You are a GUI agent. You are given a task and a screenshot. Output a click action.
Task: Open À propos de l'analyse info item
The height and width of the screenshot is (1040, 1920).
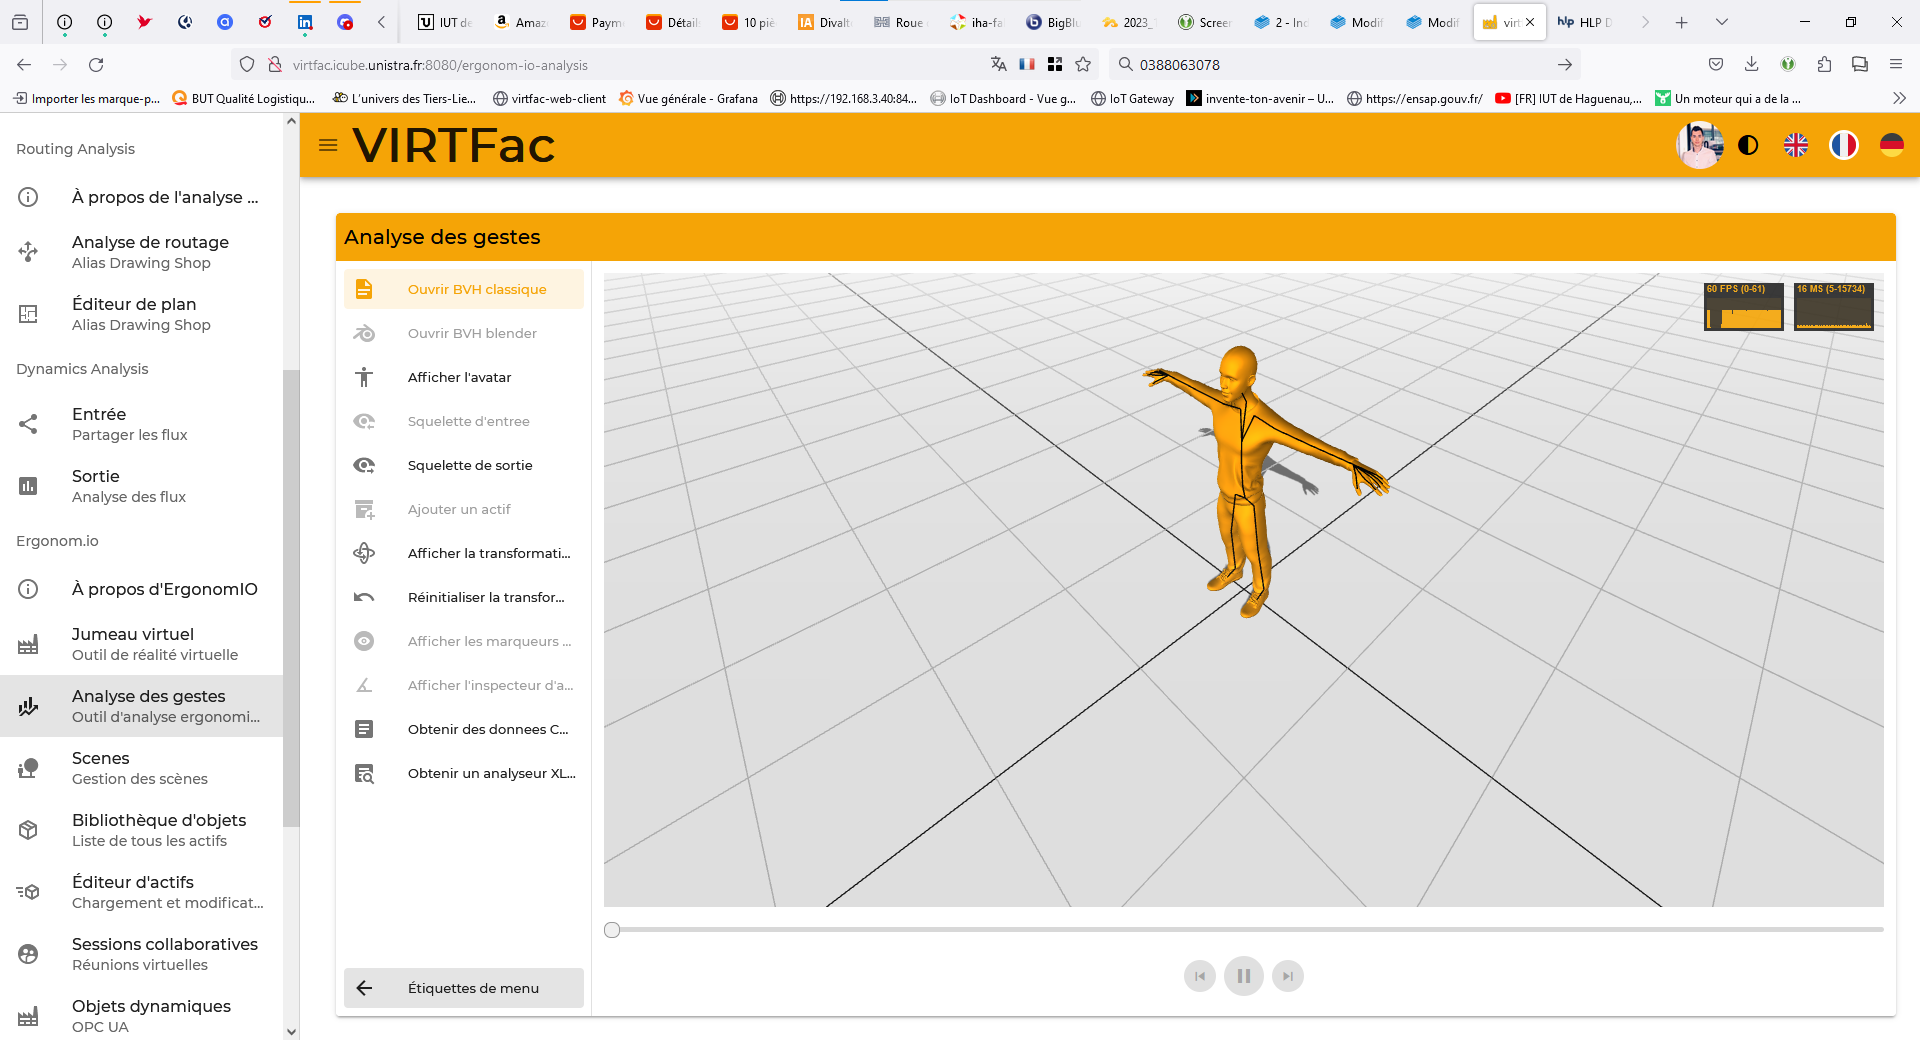141,197
